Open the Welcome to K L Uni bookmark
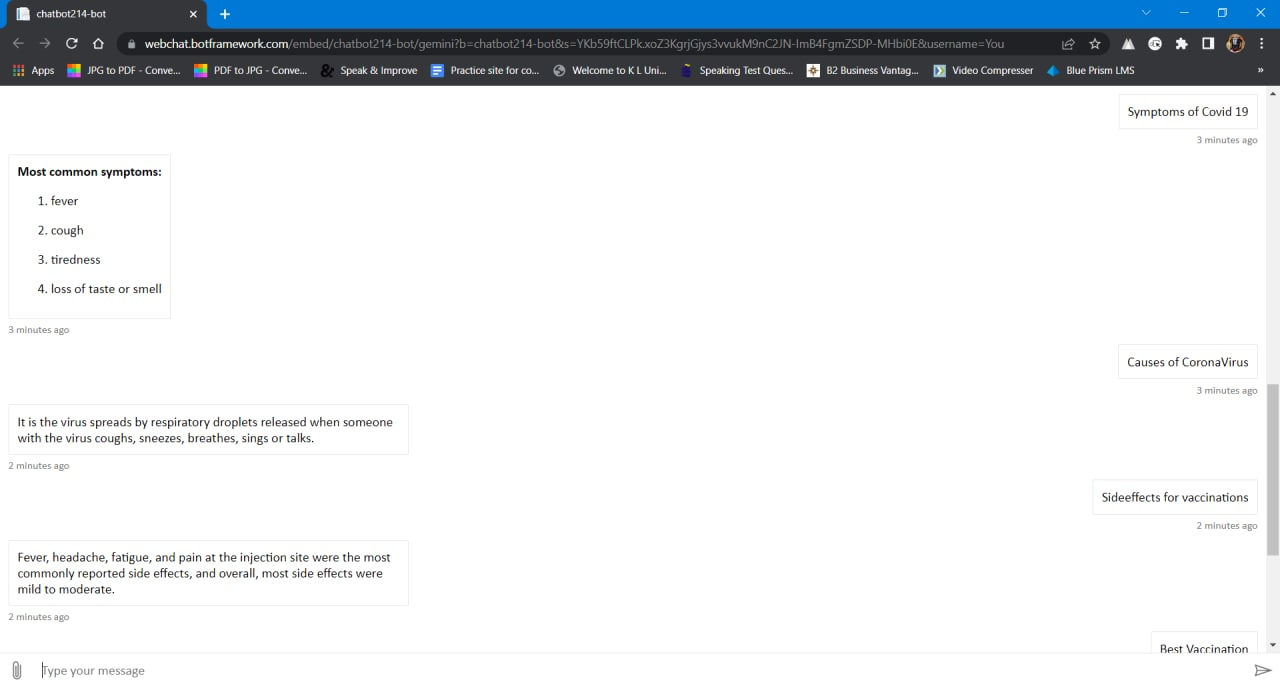 coord(610,70)
